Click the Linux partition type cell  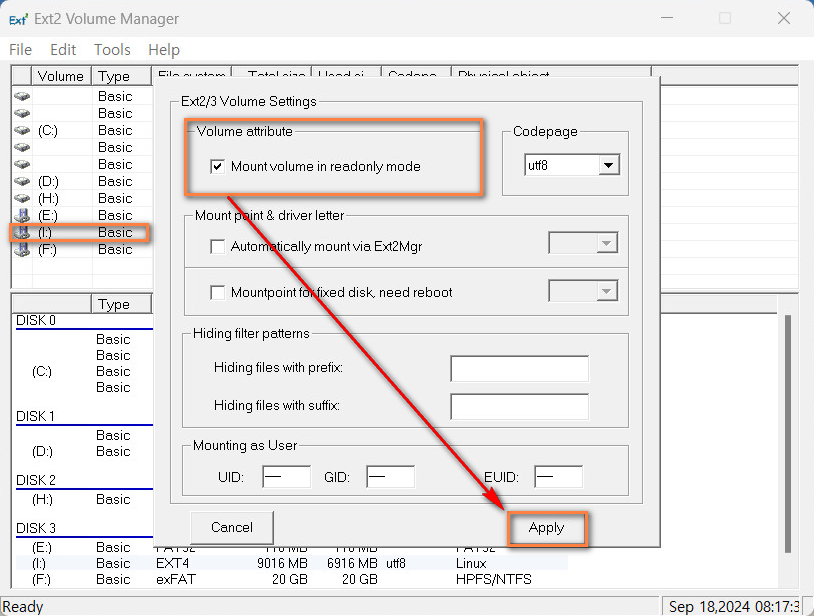[x=471, y=564]
